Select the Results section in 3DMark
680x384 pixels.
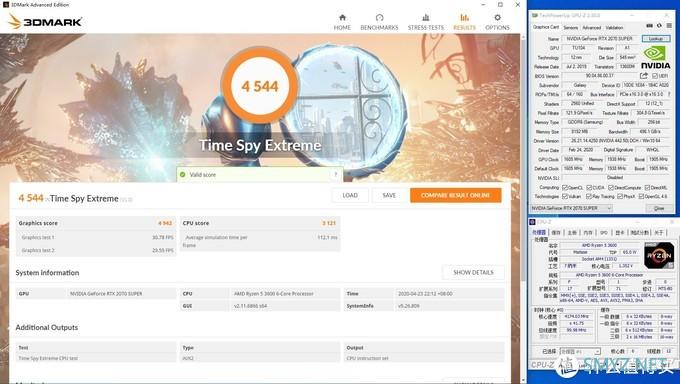coord(464,22)
